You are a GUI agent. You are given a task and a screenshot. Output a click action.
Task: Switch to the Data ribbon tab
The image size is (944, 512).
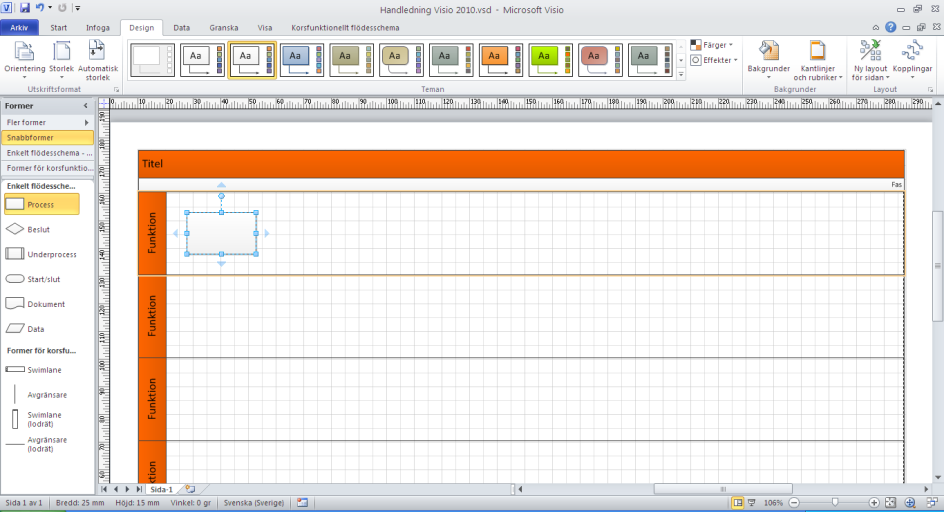[181, 28]
